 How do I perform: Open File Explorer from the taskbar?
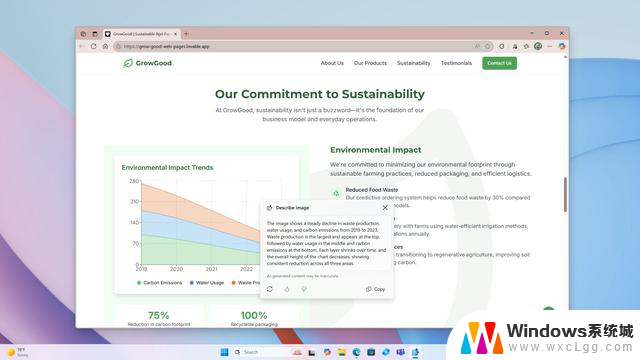pos(342,352)
